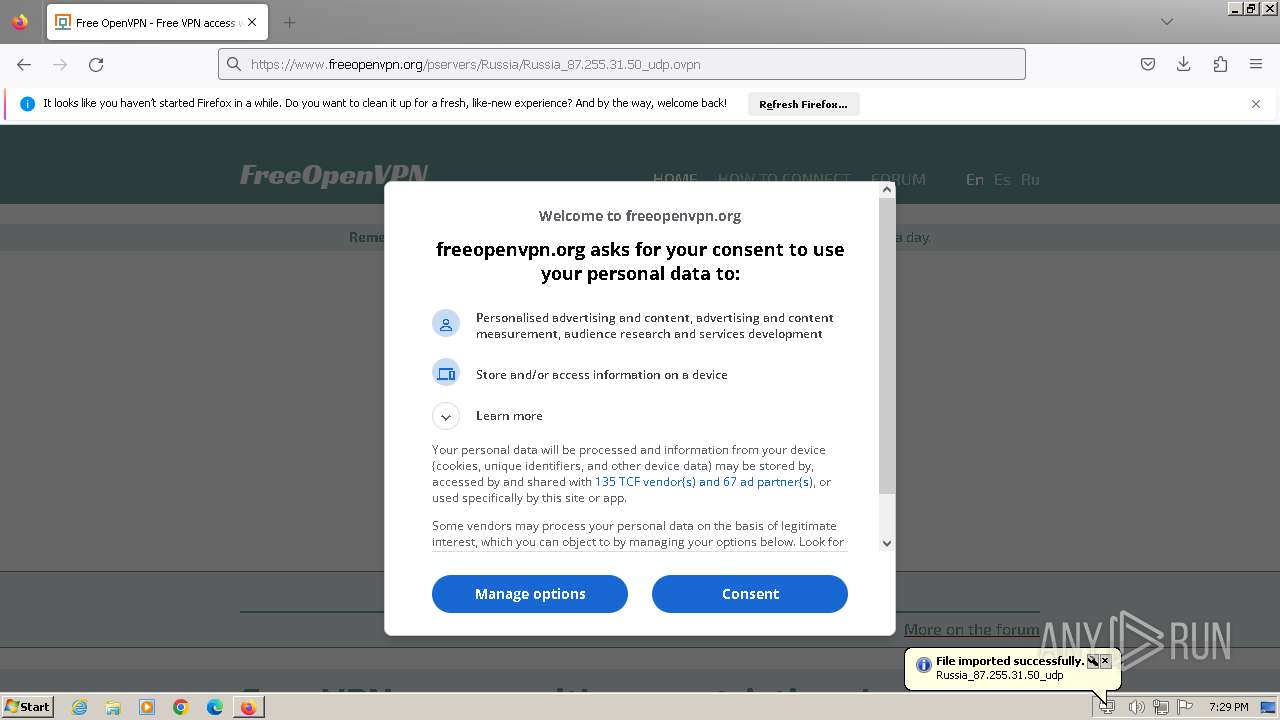
Task: Open the extensions puzzle icon
Action: tap(1220, 64)
